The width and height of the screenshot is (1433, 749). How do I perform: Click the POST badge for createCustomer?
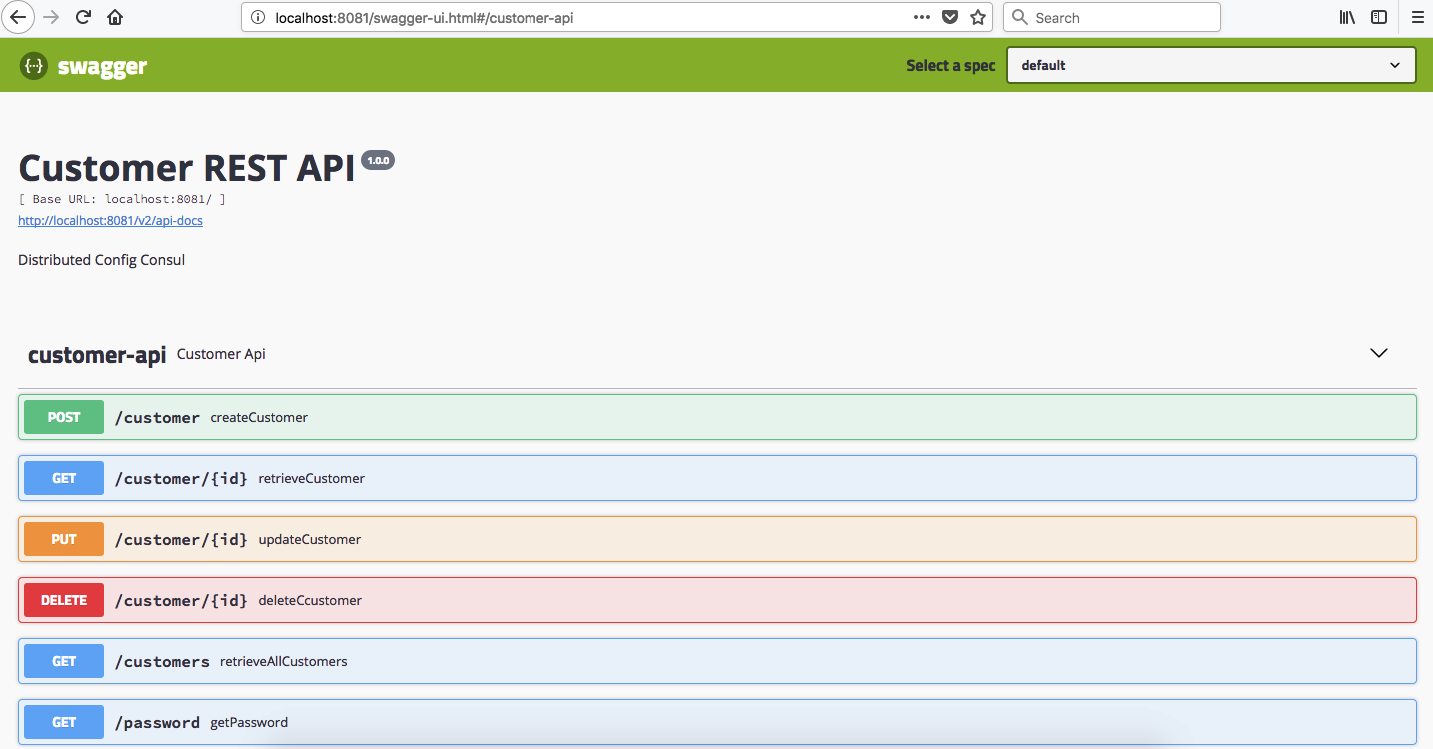pyautogui.click(x=63, y=417)
